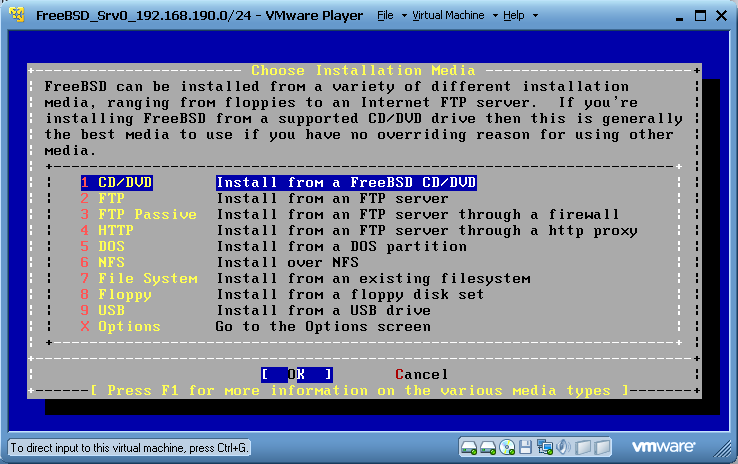
Task: Select the 1 CD/DVD install option
Action: (x=279, y=183)
